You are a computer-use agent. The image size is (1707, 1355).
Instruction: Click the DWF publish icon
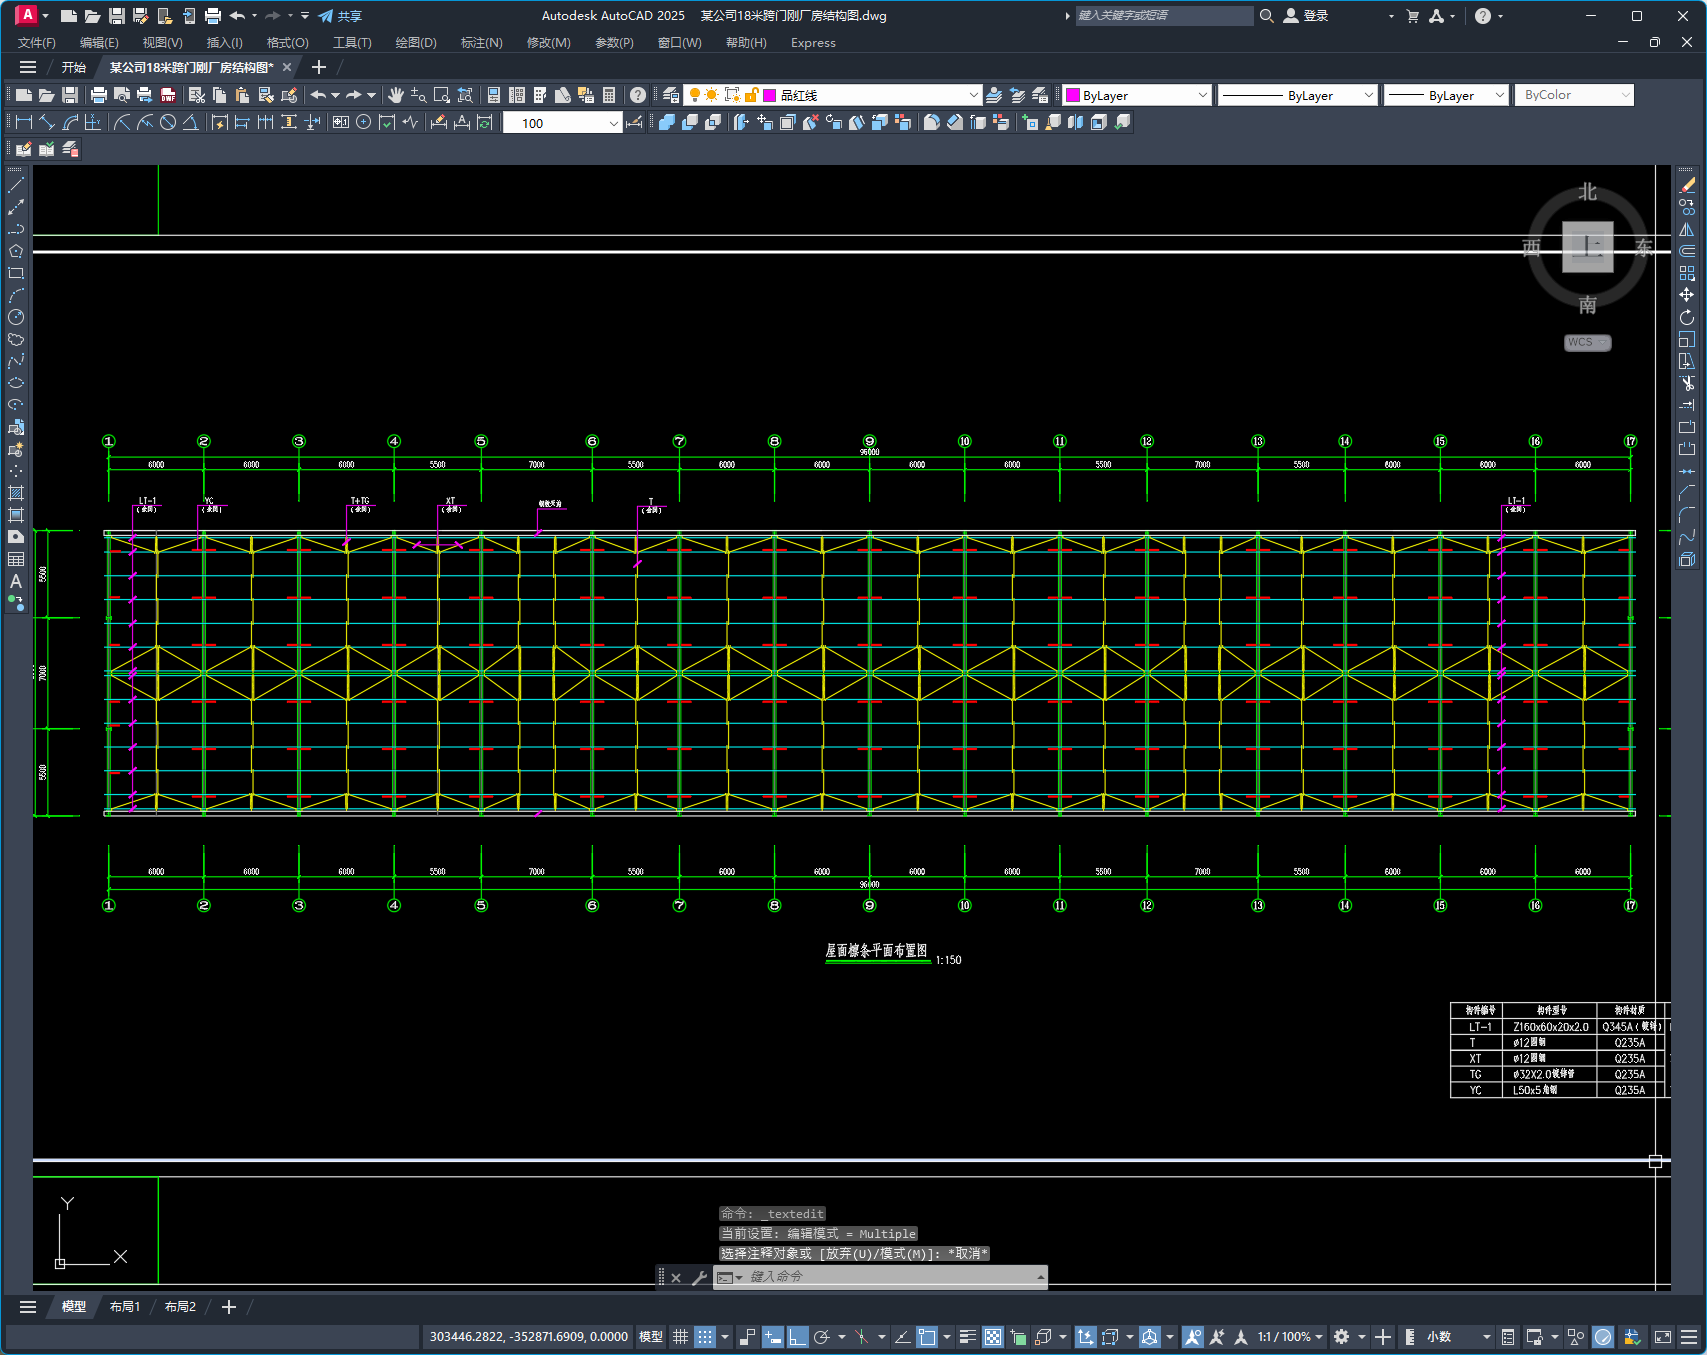[168, 95]
